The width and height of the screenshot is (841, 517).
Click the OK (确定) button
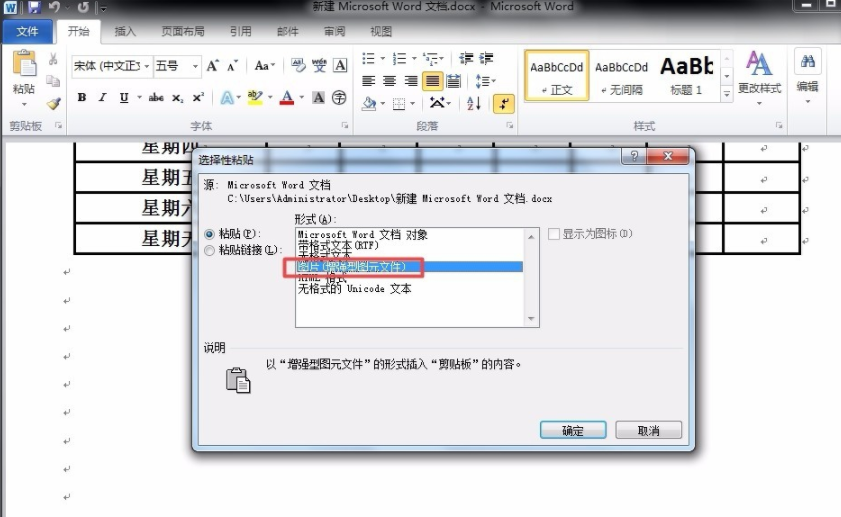click(x=573, y=430)
